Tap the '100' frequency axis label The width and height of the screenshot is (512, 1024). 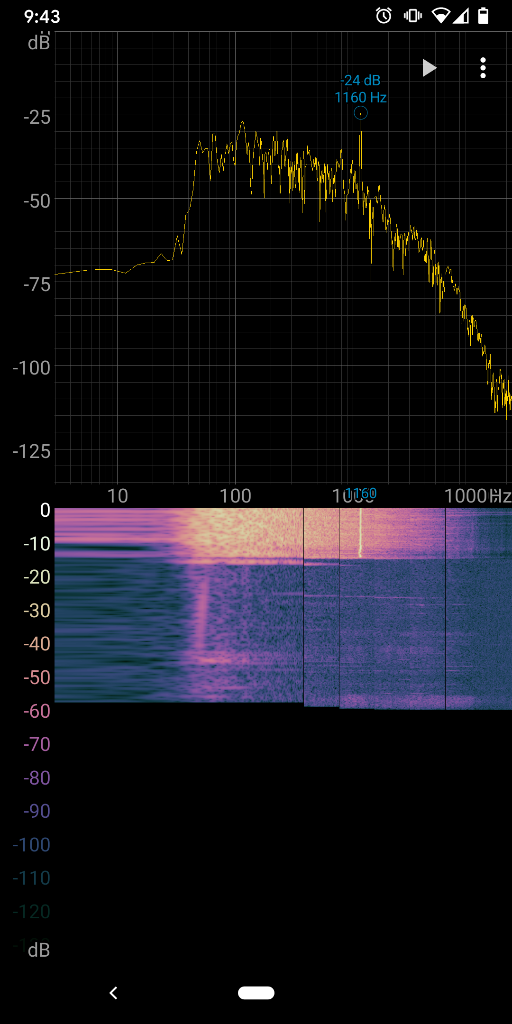(x=236, y=496)
